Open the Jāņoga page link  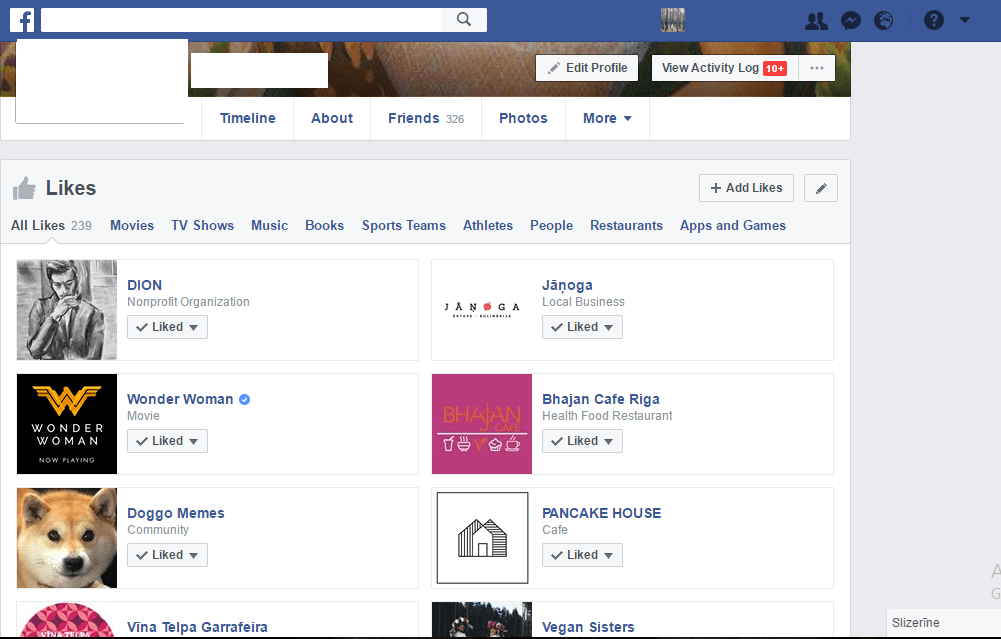[x=568, y=285]
